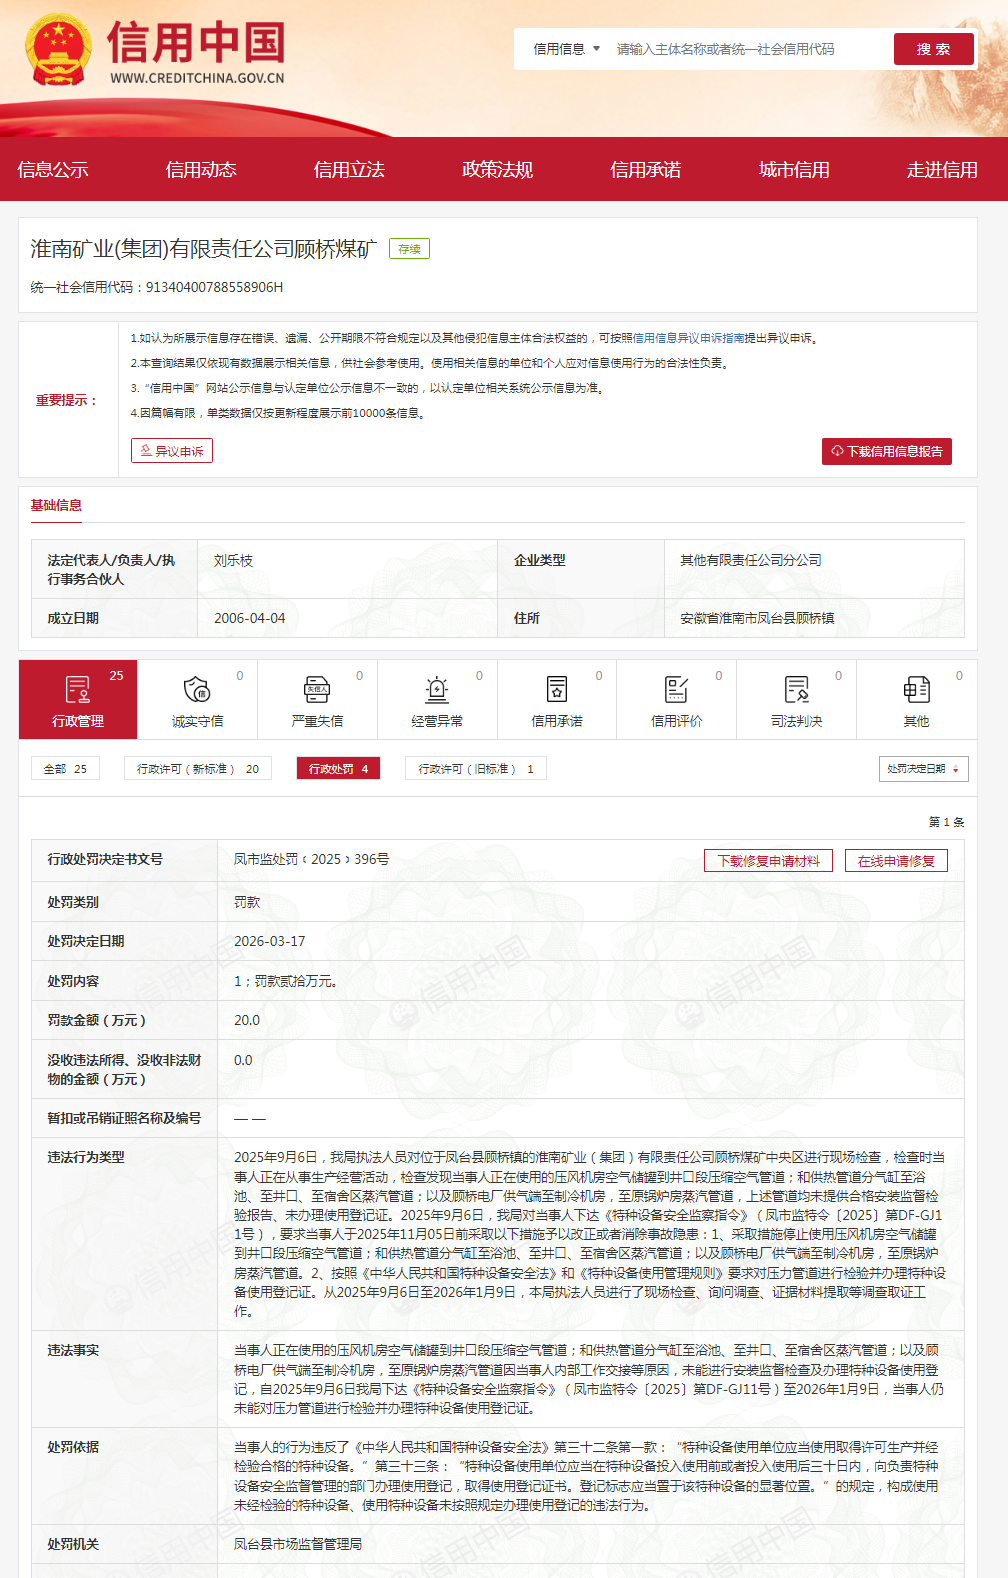Select the 诚实守信 shield icon
The image size is (1008, 1578).
197,690
